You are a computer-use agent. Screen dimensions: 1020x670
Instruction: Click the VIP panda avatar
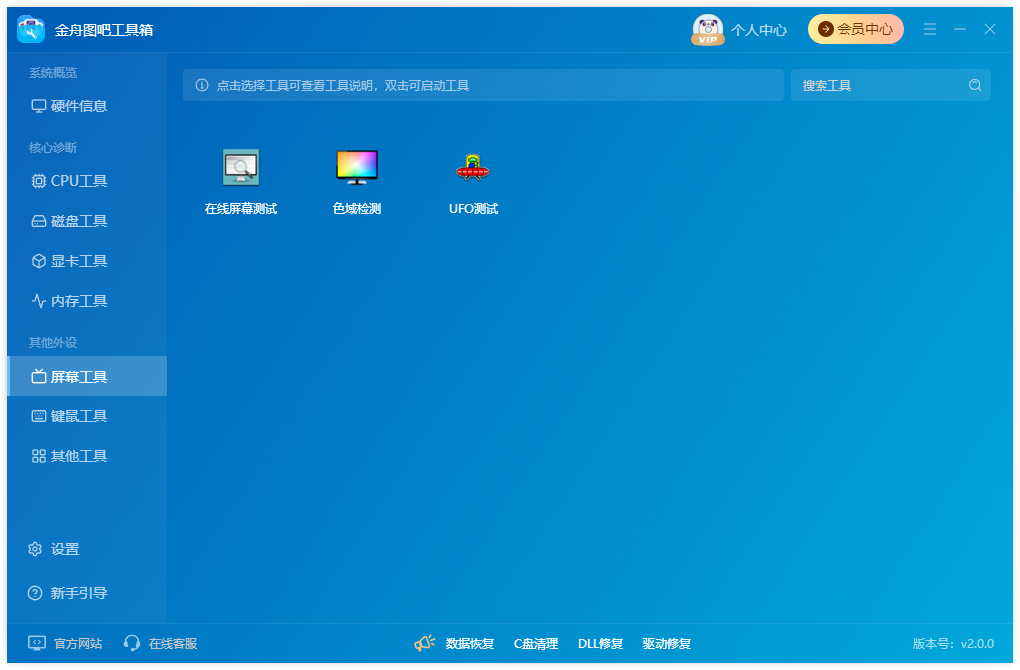click(708, 29)
